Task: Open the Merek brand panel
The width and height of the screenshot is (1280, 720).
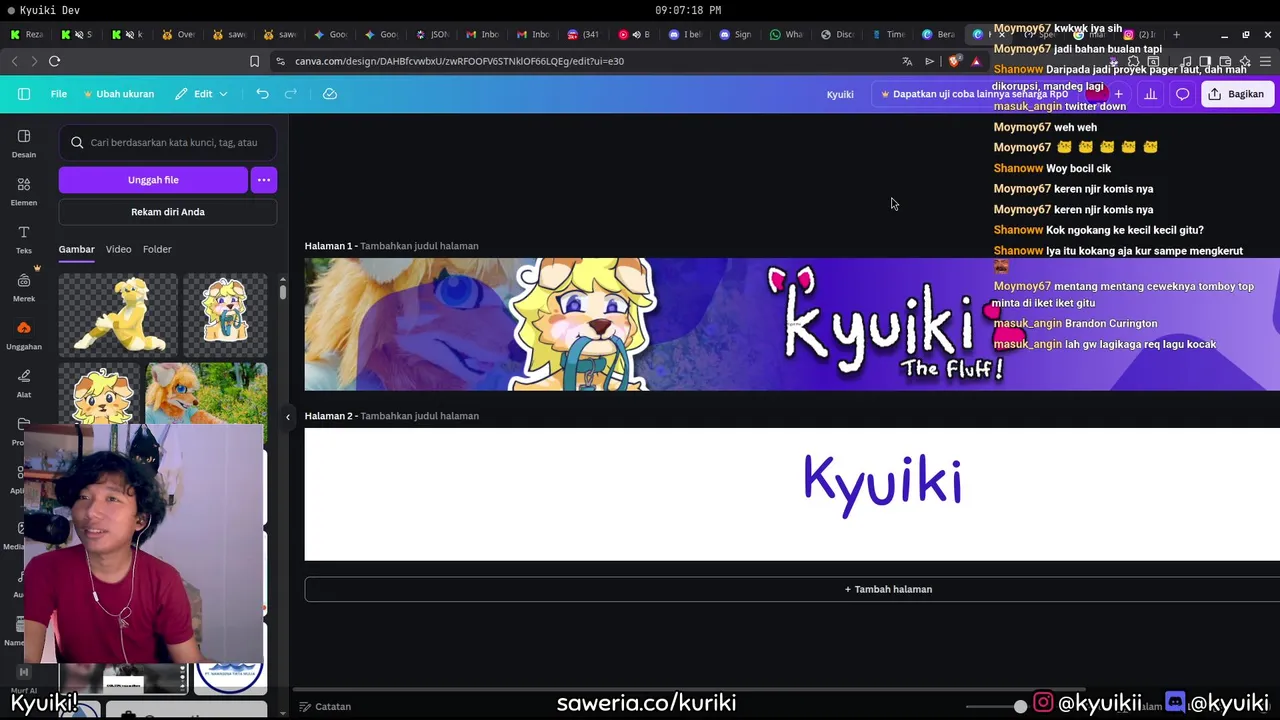Action: 24,287
